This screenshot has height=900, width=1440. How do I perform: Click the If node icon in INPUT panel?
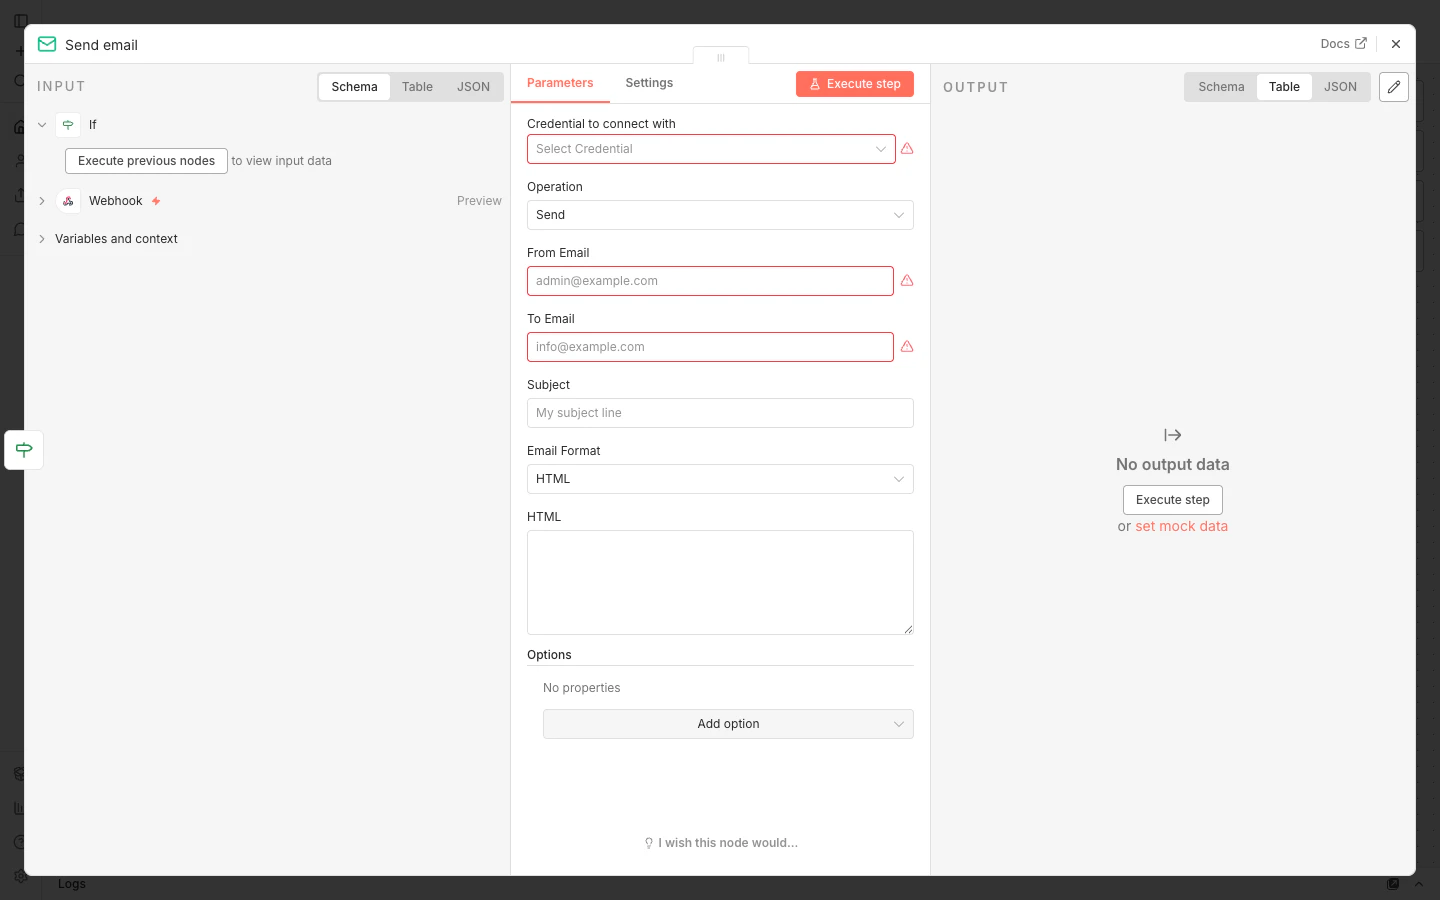(x=68, y=125)
